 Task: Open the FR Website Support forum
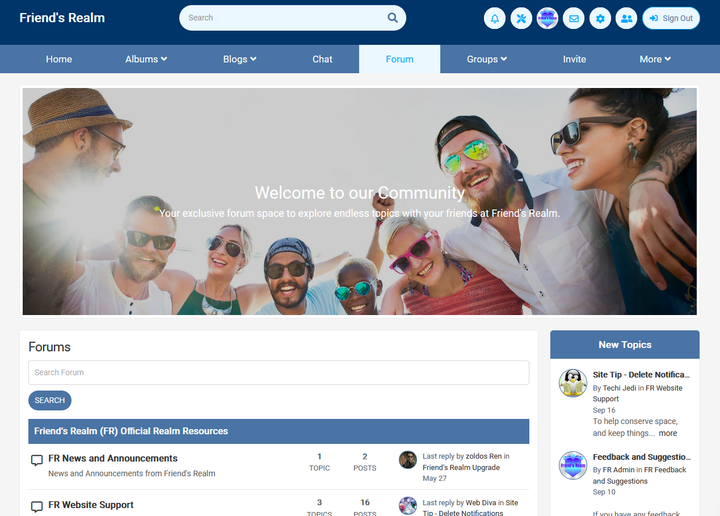click(x=91, y=505)
